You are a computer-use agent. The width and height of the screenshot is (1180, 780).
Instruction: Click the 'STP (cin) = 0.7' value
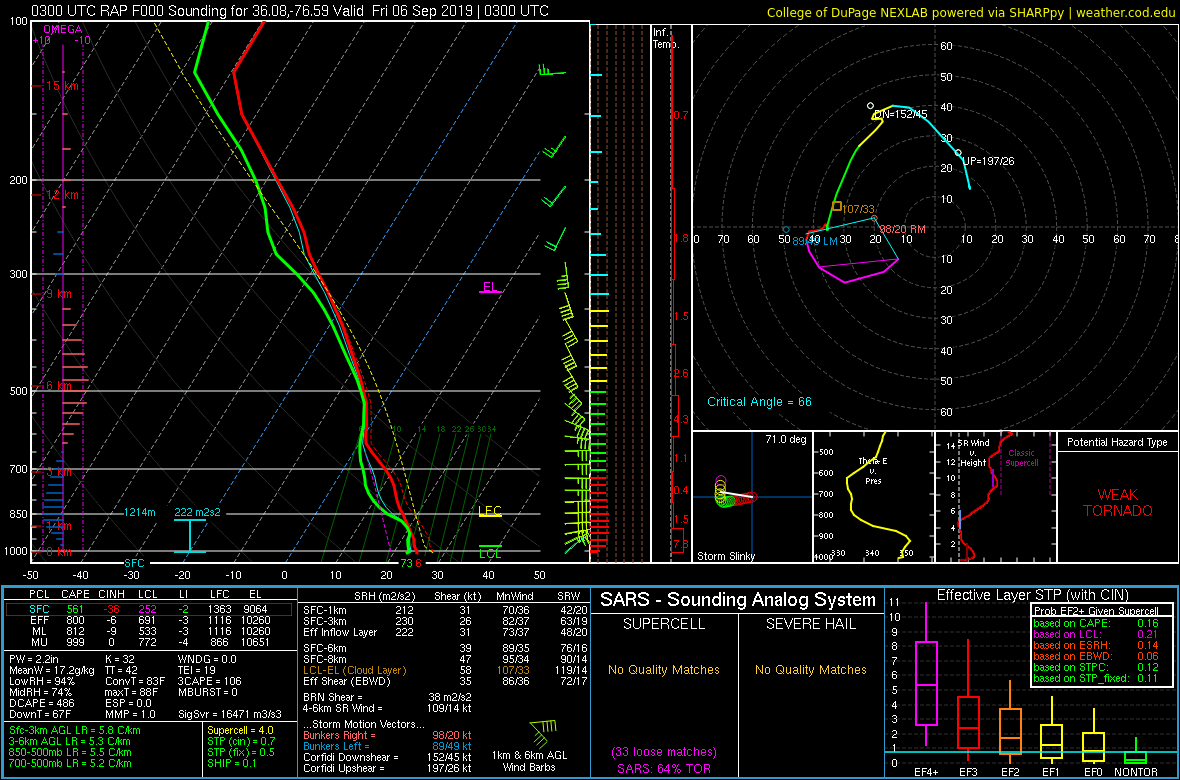(x=241, y=742)
